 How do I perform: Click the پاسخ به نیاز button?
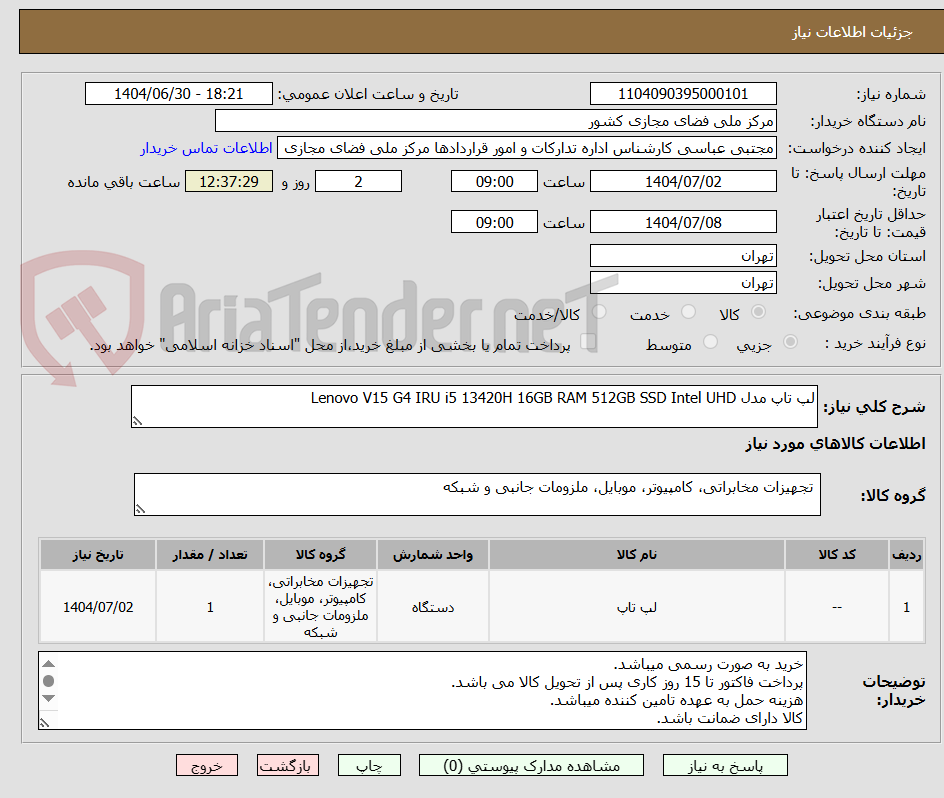pyautogui.click(x=724, y=765)
